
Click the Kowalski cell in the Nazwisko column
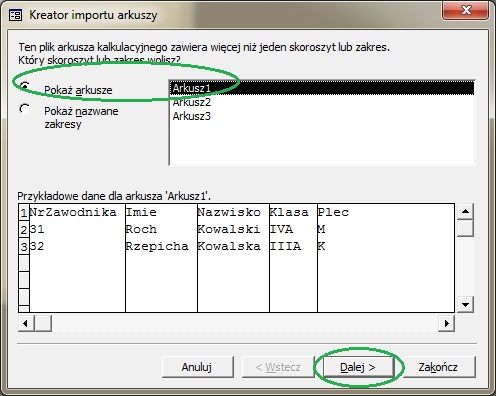coord(229,229)
